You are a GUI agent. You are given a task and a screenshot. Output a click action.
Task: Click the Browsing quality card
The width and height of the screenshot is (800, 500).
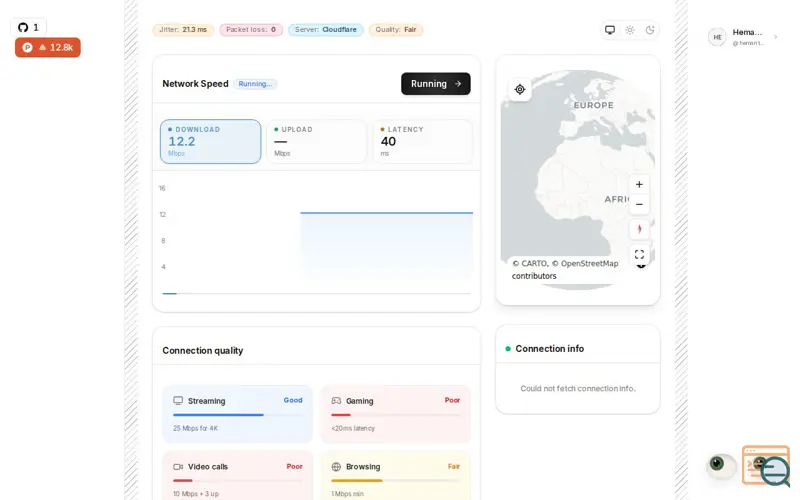395,476
